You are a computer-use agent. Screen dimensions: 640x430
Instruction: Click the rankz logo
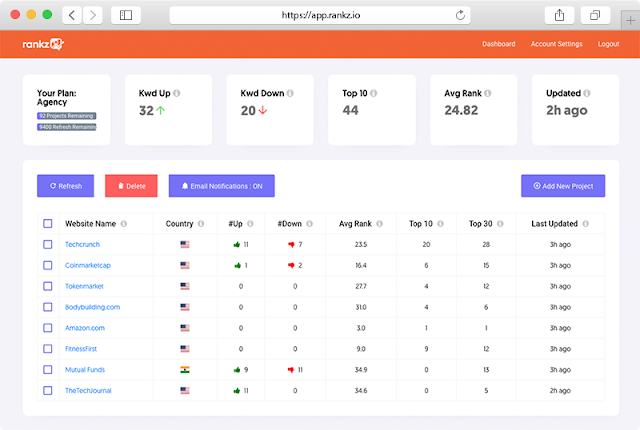(x=43, y=44)
